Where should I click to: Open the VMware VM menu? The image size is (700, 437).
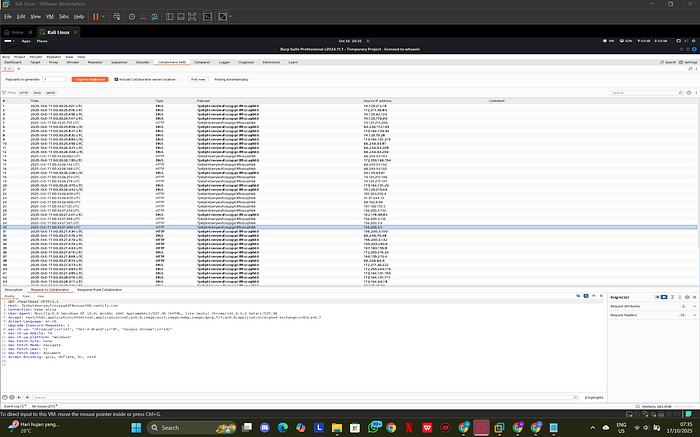tap(50, 17)
